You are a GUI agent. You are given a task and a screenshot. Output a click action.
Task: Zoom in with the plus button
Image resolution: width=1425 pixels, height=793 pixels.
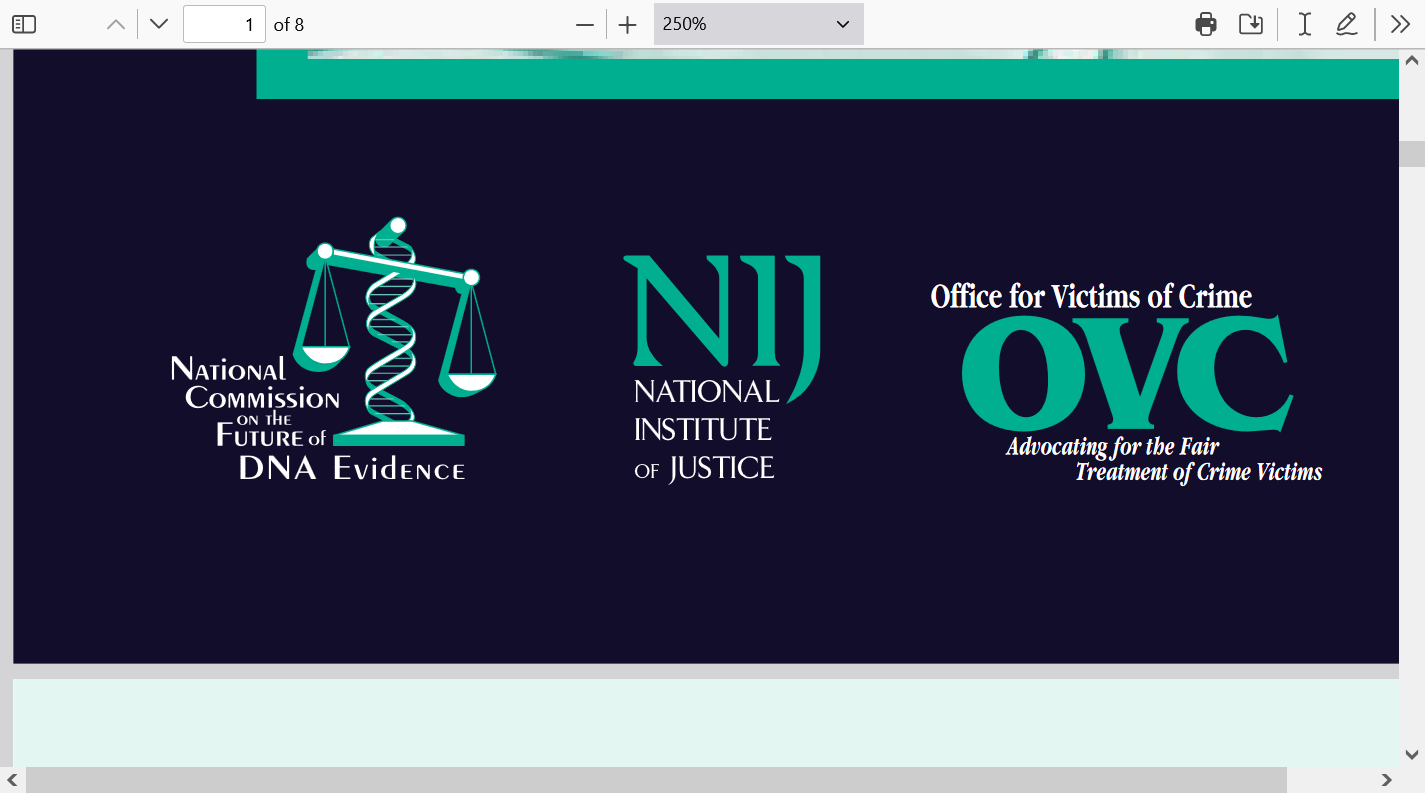click(x=627, y=25)
